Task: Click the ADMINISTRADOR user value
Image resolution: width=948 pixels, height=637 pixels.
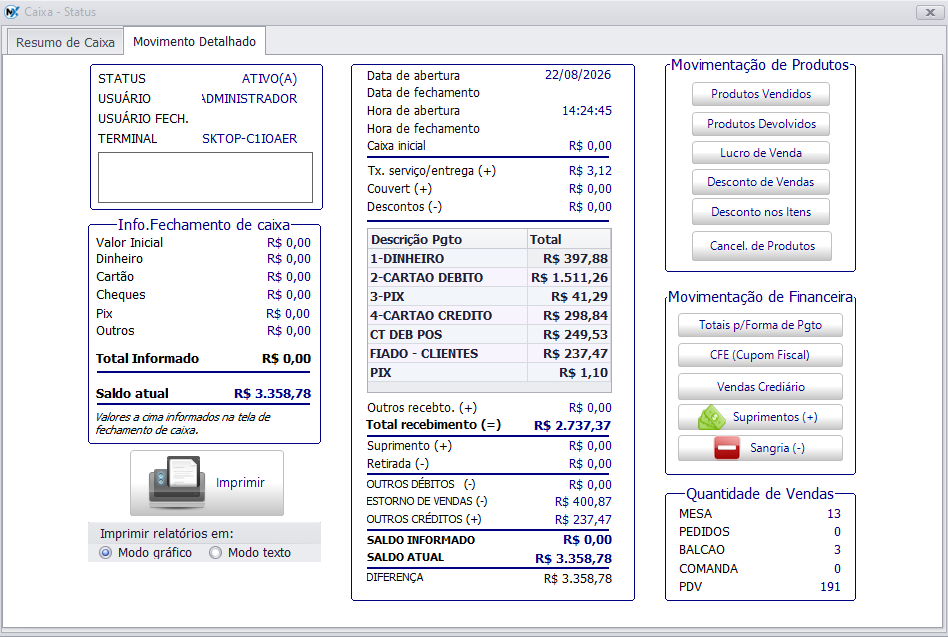Action: click(249, 99)
